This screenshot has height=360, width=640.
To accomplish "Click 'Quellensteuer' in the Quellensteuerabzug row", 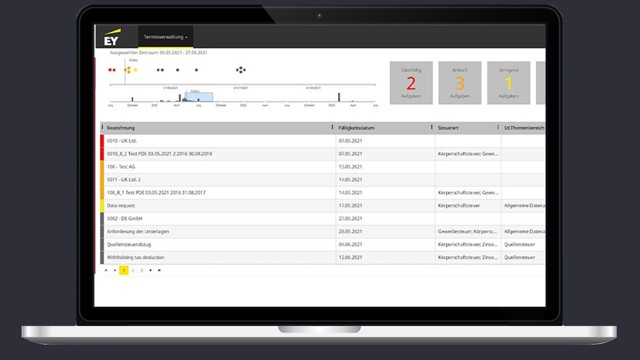I will click(x=520, y=244).
